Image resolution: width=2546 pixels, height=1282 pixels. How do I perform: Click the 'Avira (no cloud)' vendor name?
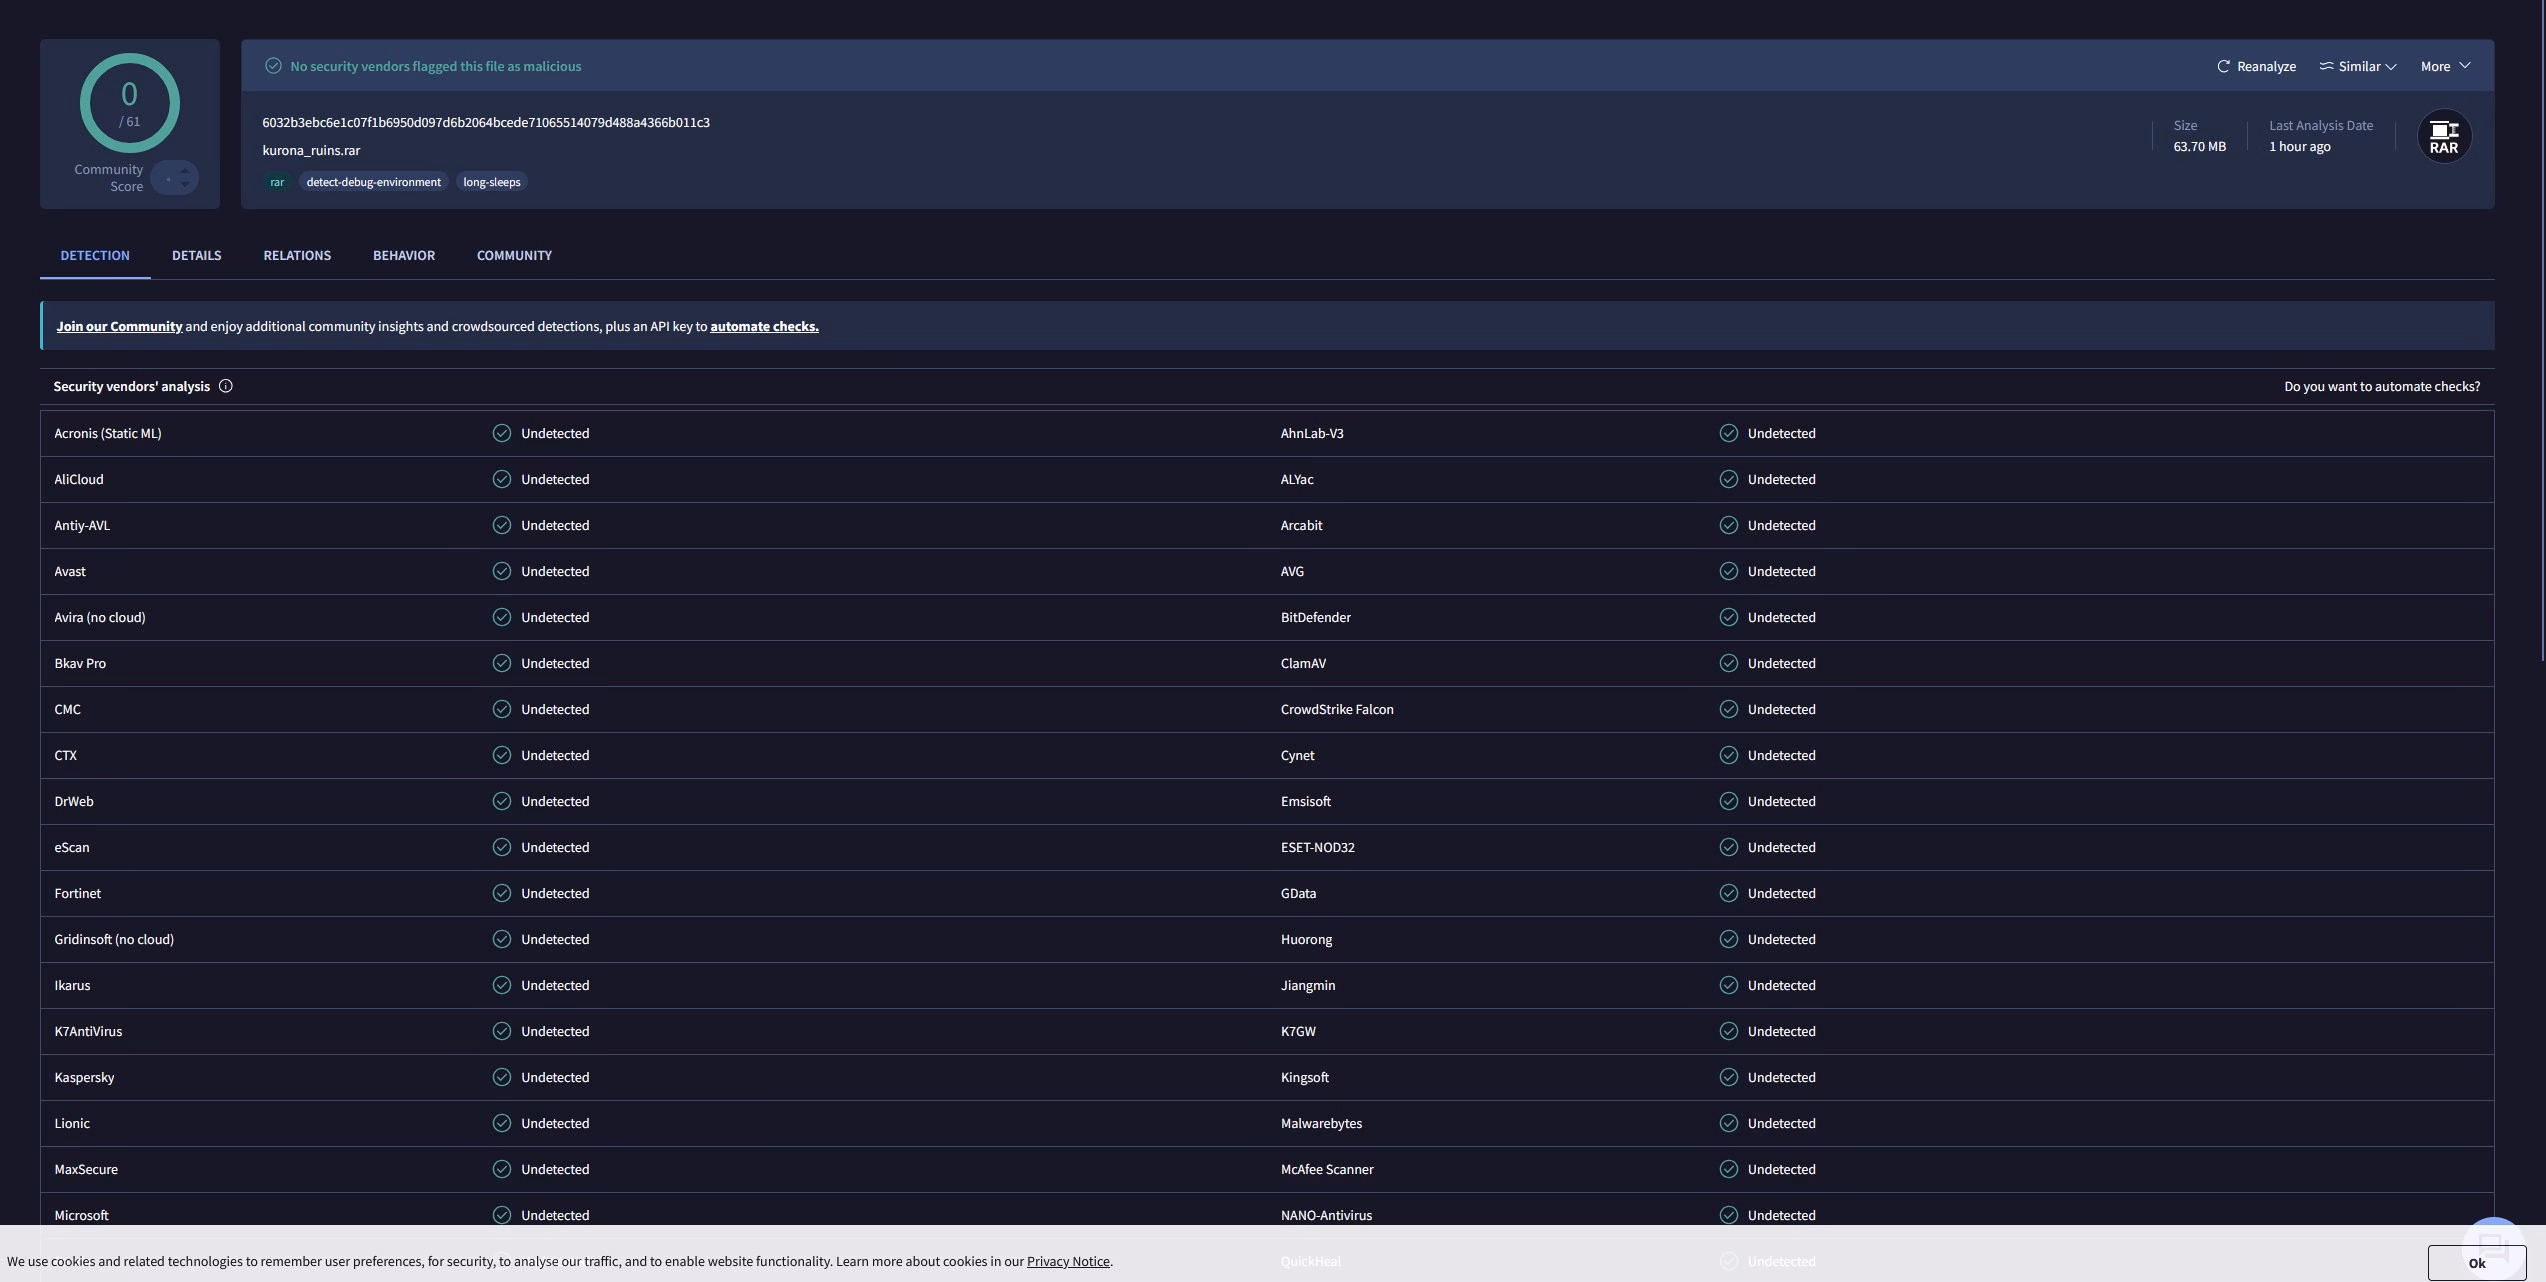pyautogui.click(x=100, y=617)
